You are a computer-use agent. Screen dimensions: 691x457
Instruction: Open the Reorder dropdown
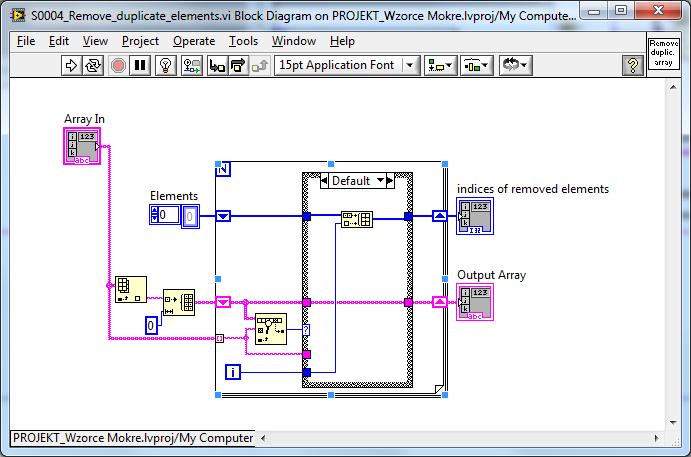(x=516, y=66)
